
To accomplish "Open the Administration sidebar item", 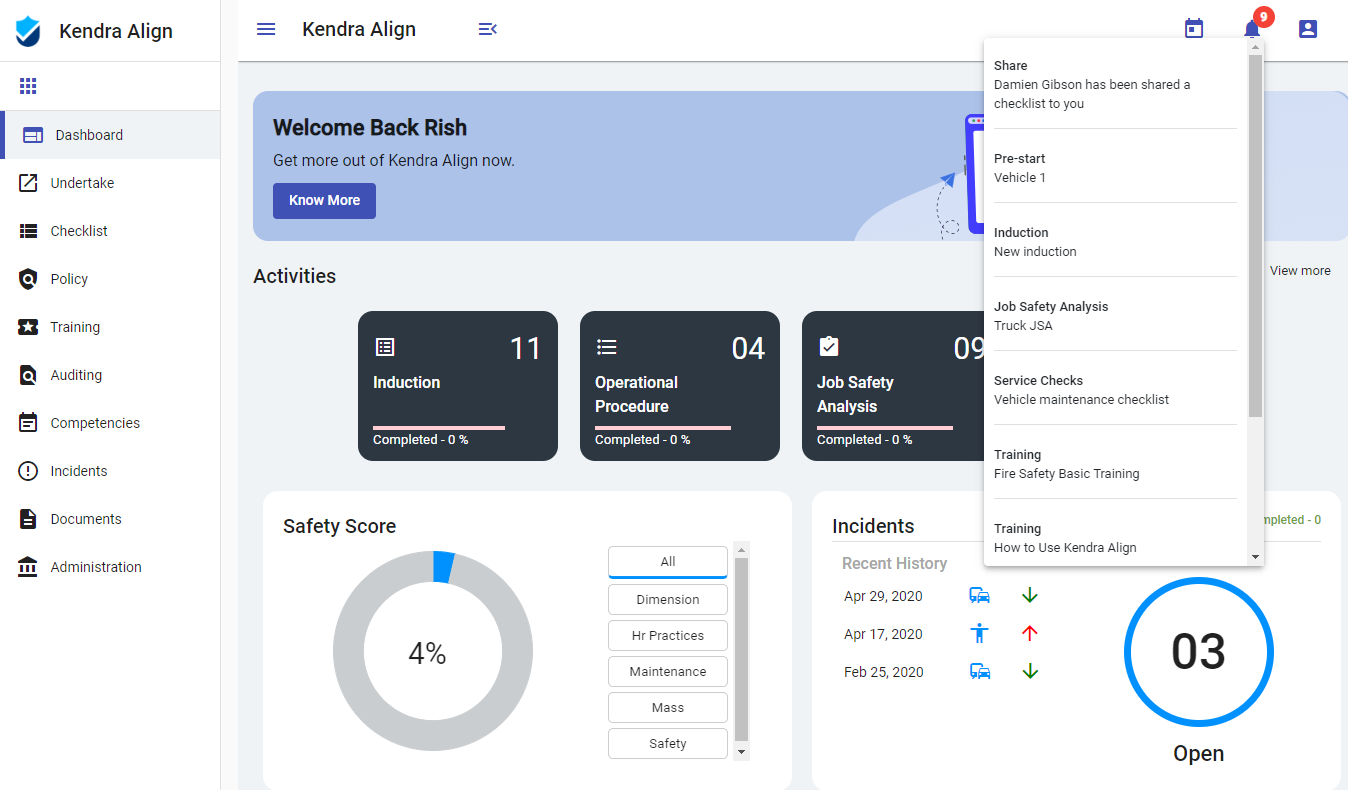I will tap(110, 567).
